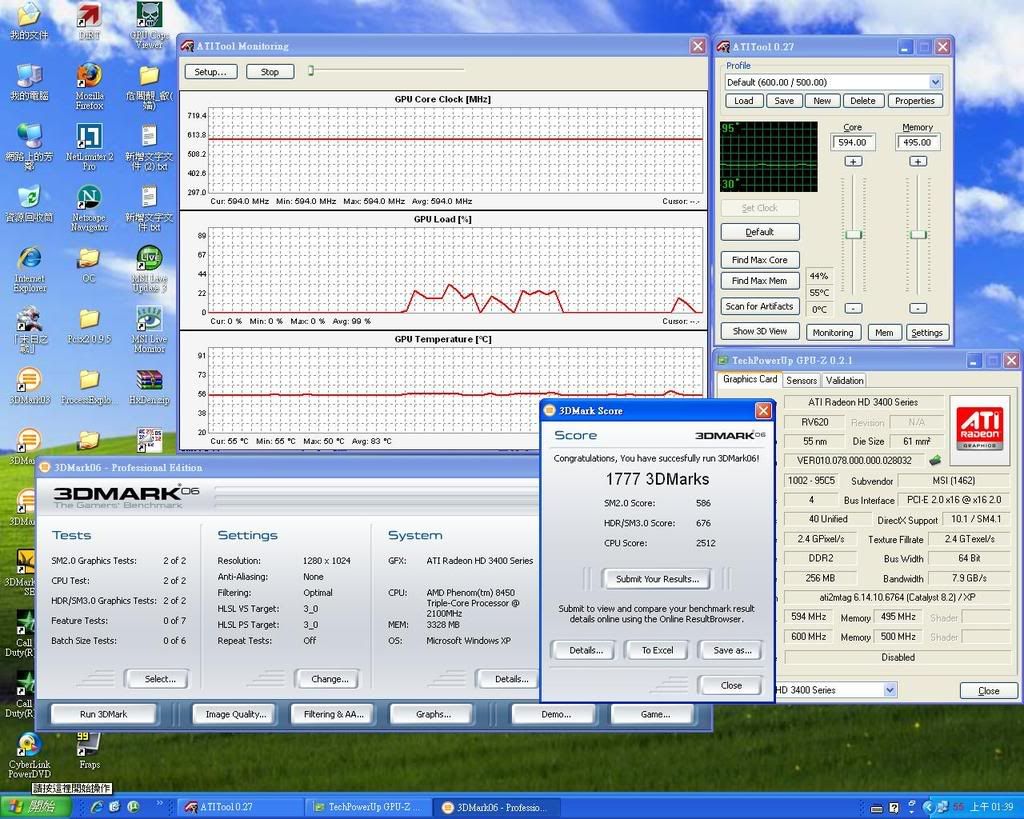
Task: Switch to TechPowerUp GPU-Z in the taskbar
Action: (x=369, y=807)
